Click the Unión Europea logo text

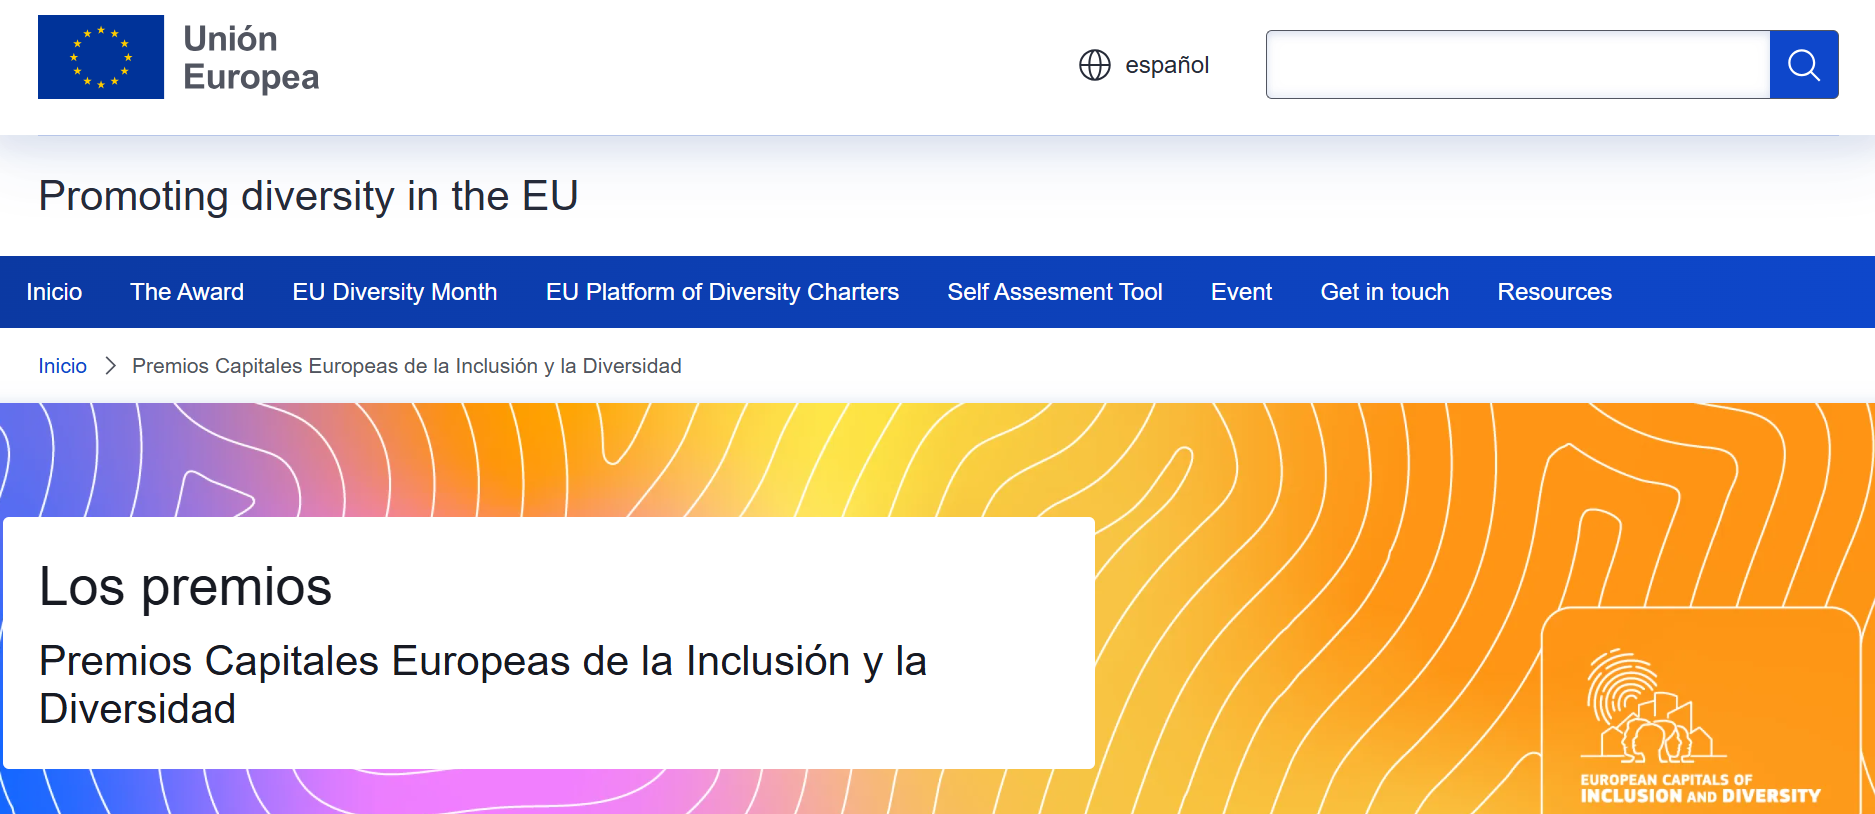[251, 58]
